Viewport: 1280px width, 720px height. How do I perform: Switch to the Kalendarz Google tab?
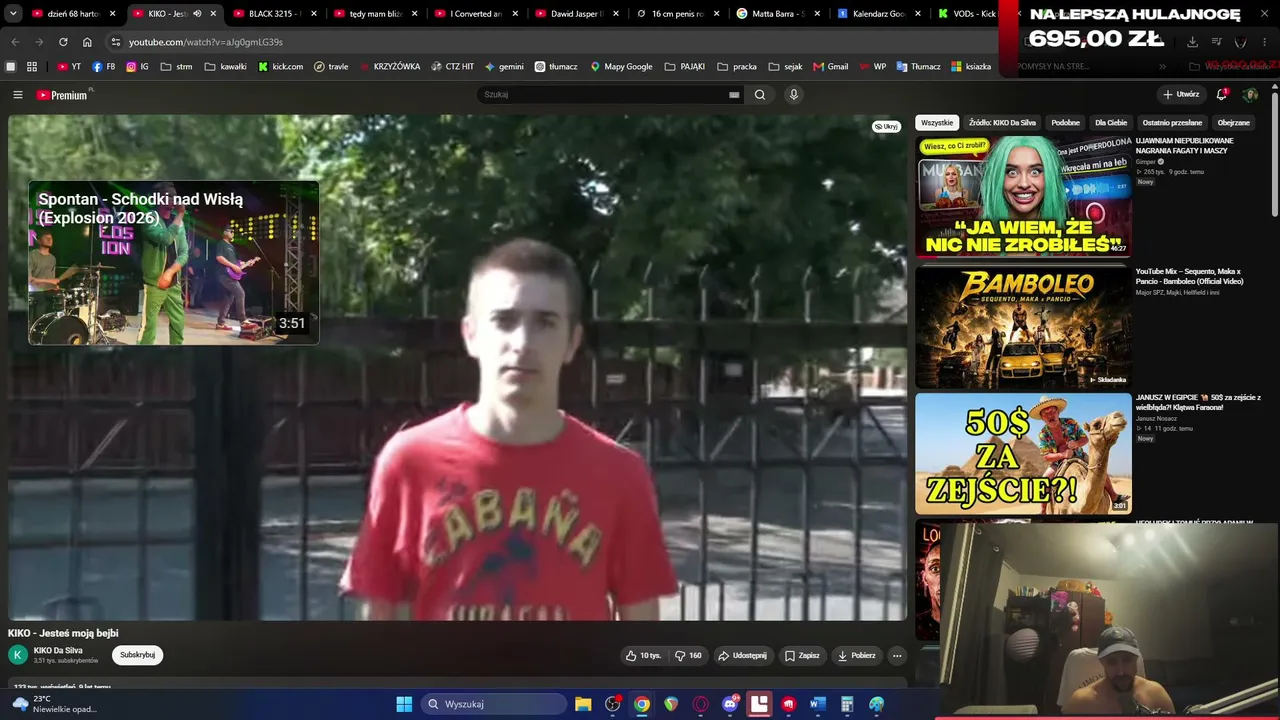pyautogui.click(x=880, y=14)
